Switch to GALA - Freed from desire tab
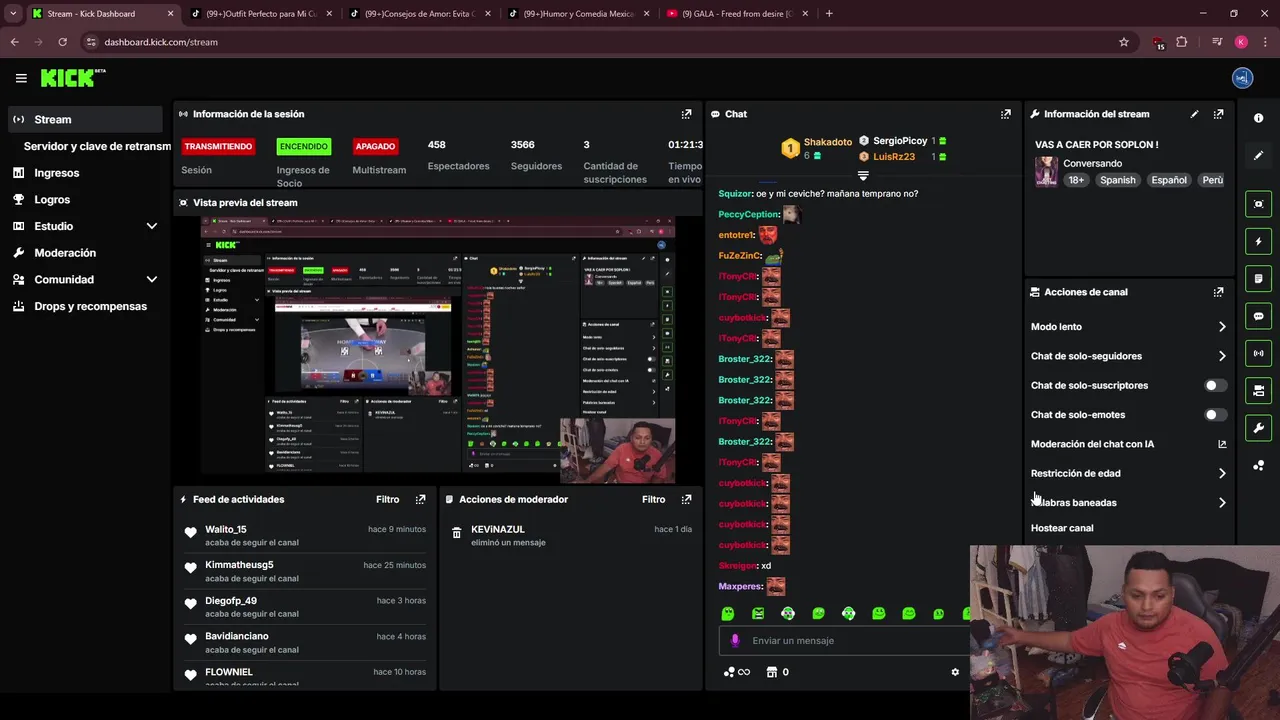This screenshot has width=1280, height=720. point(736,14)
